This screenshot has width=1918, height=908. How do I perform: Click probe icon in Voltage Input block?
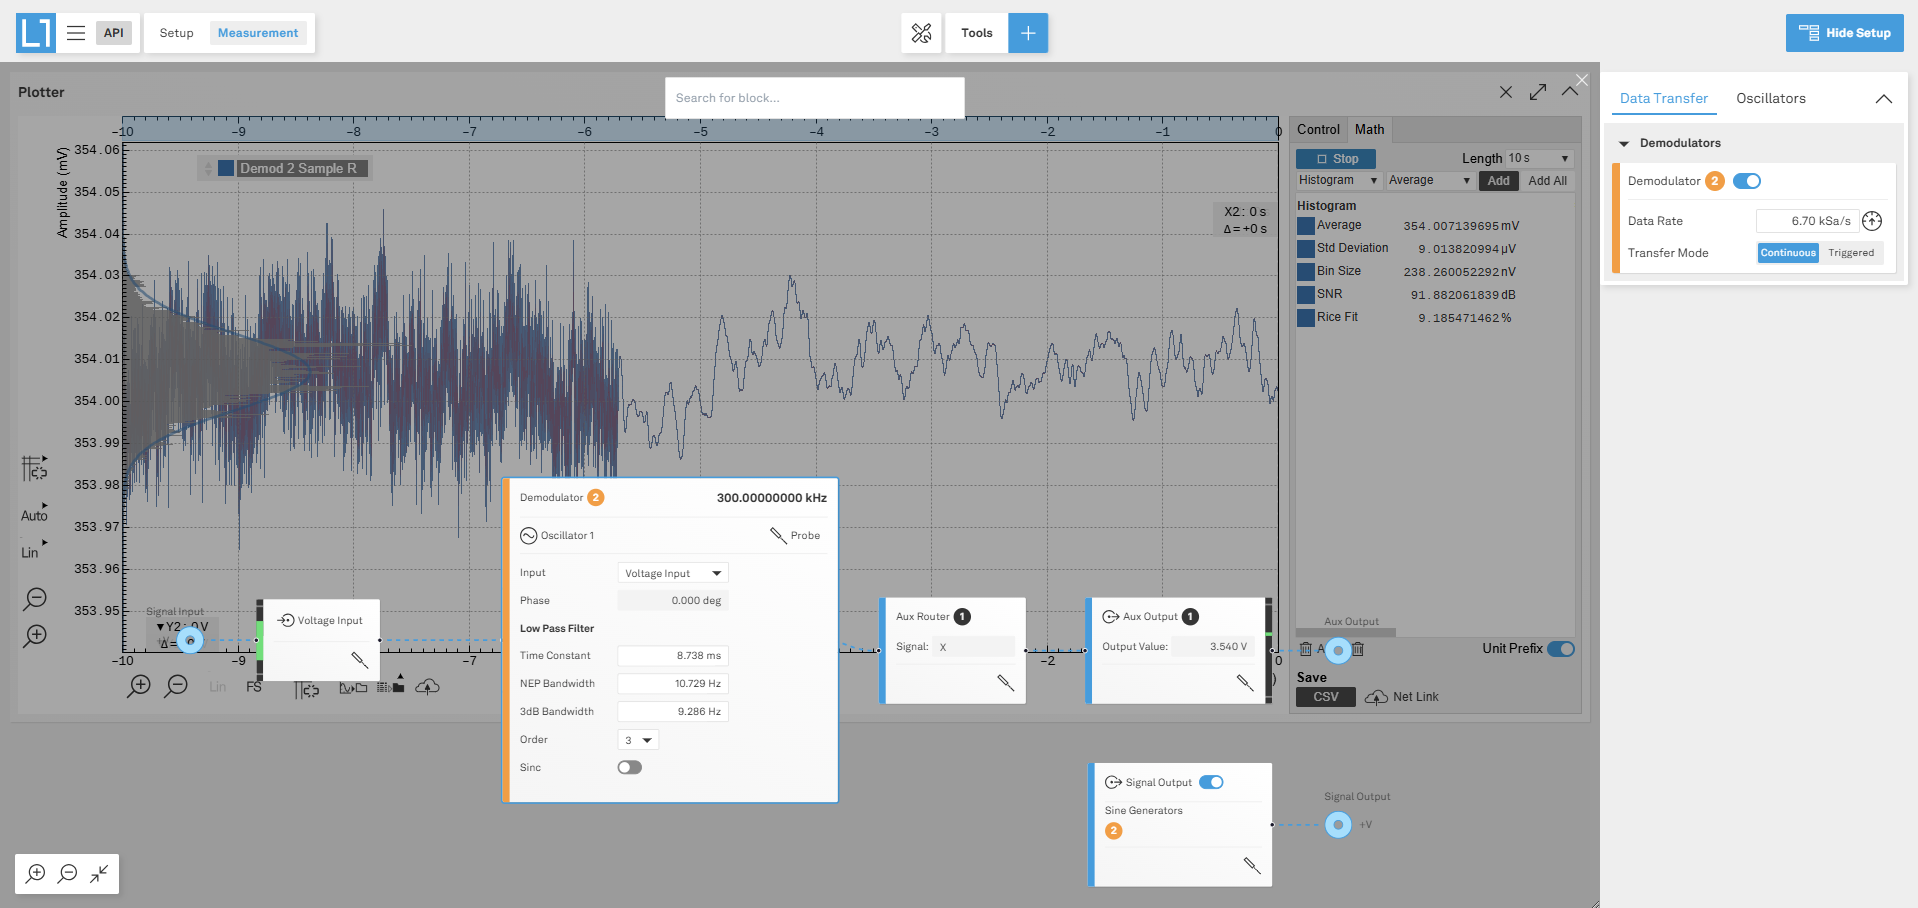[x=360, y=659]
